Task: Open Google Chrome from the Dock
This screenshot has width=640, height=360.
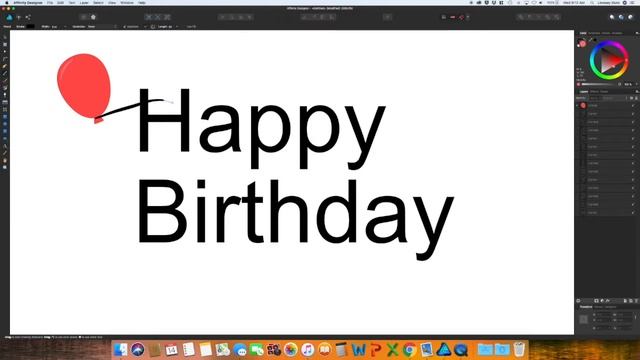Action: (409, 350)
